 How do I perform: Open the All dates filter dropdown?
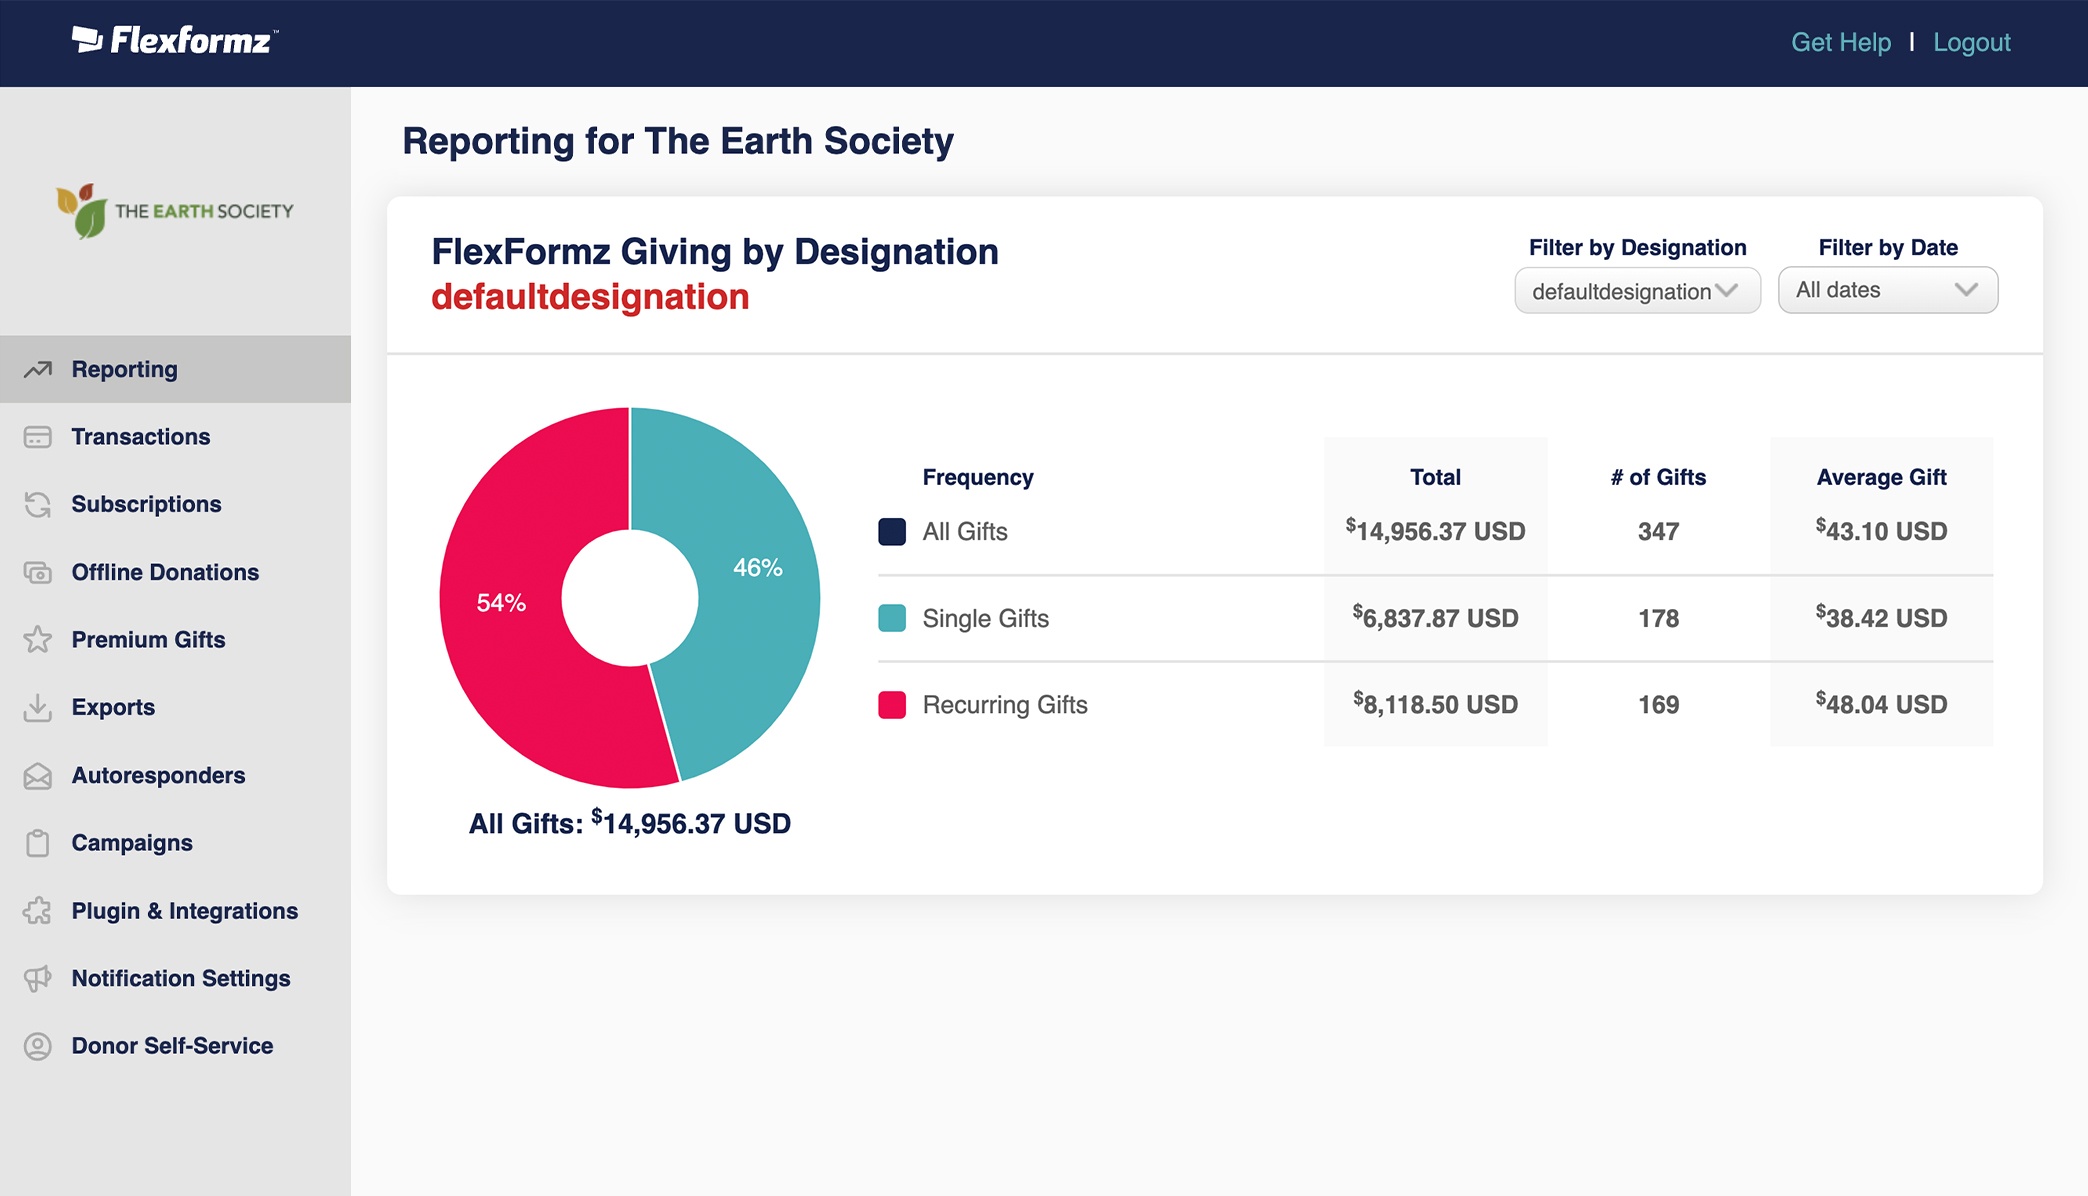(x=1887, y=290)
